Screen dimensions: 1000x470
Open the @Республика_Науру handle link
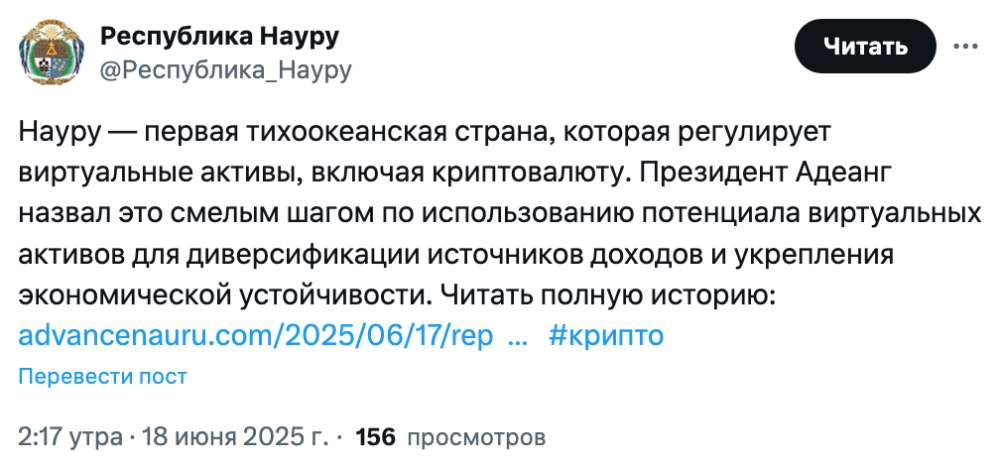[x=225, y=70]
